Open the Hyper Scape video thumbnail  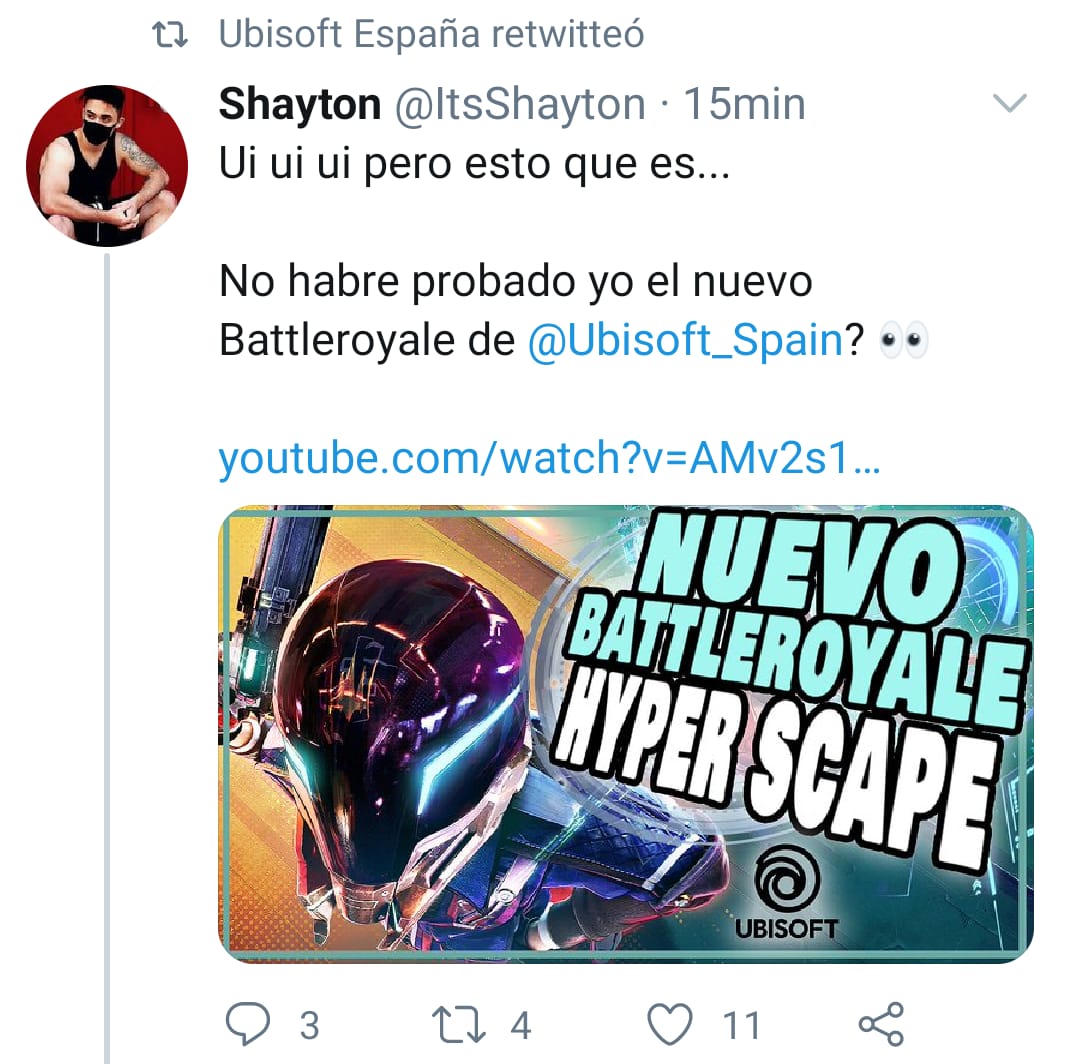pos(626,734)
